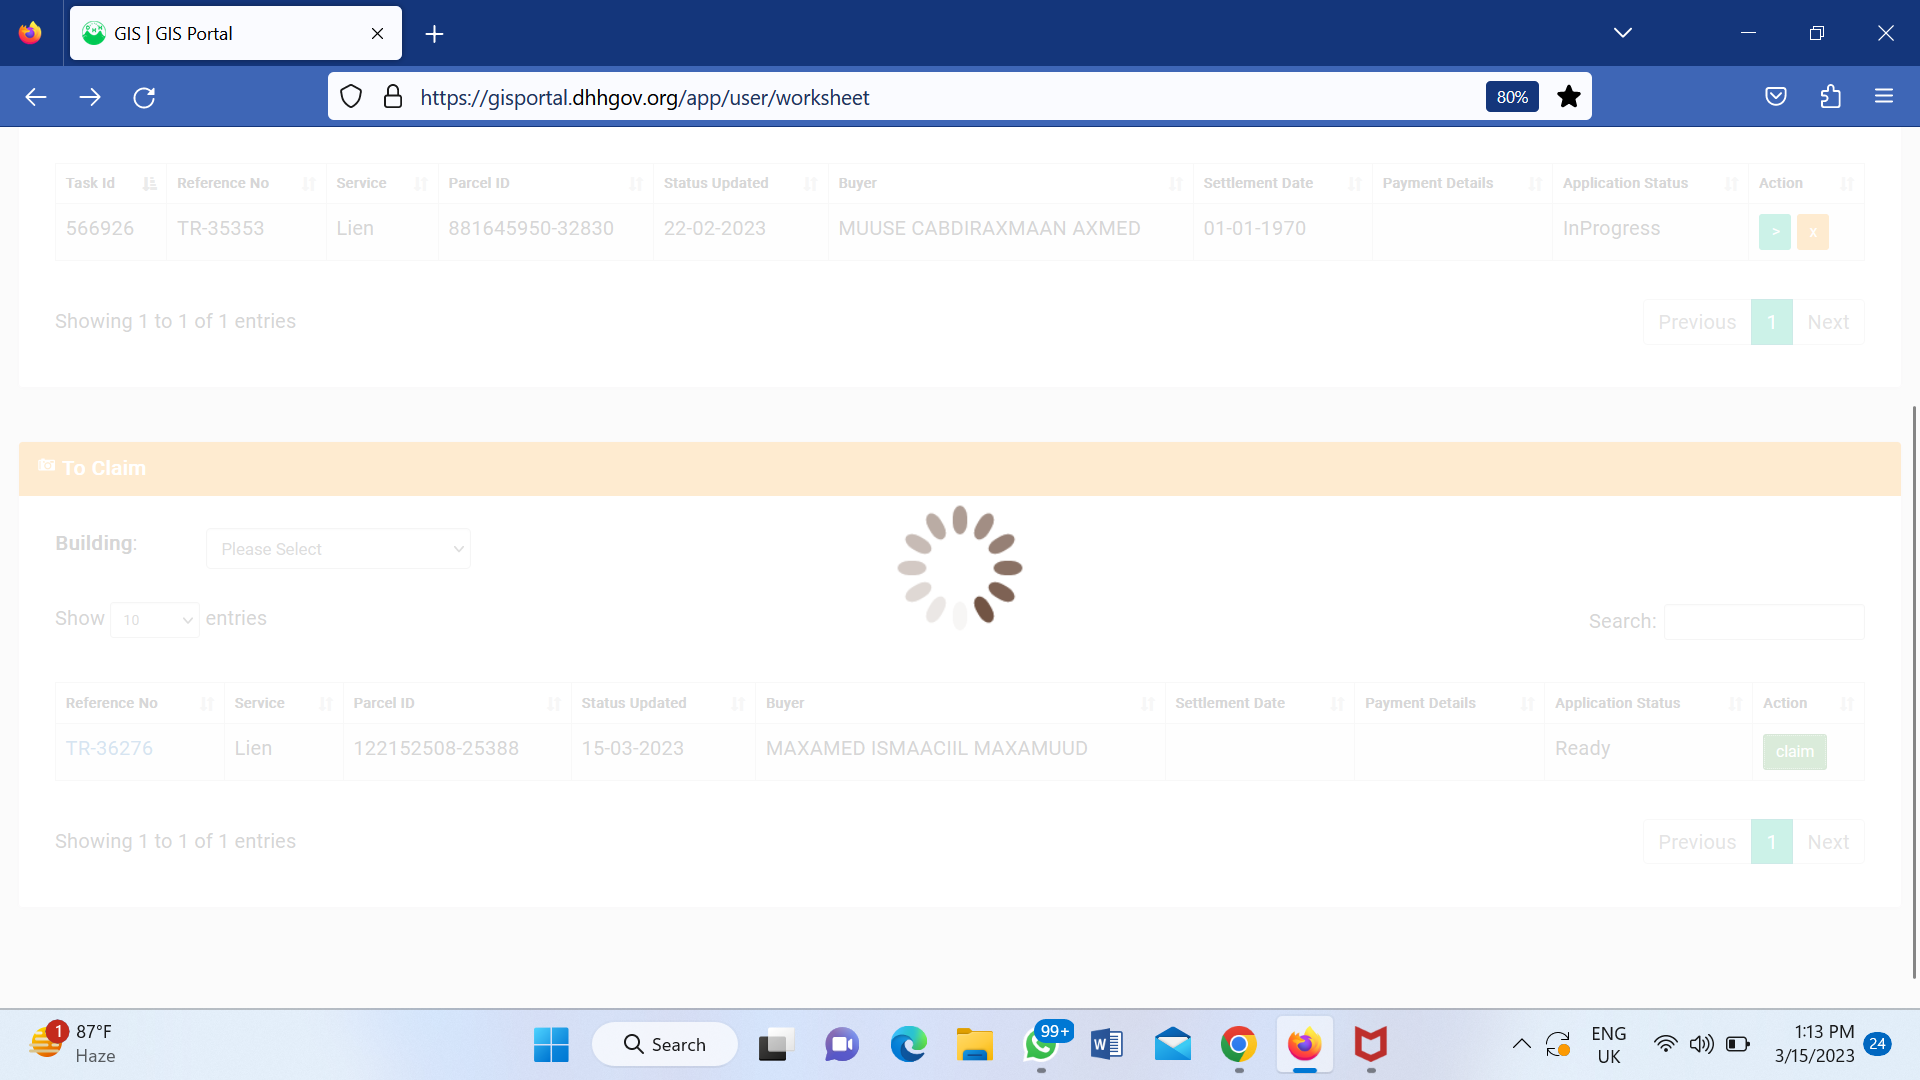
Task: Reload the current page
Action: (x=144, y=97)
